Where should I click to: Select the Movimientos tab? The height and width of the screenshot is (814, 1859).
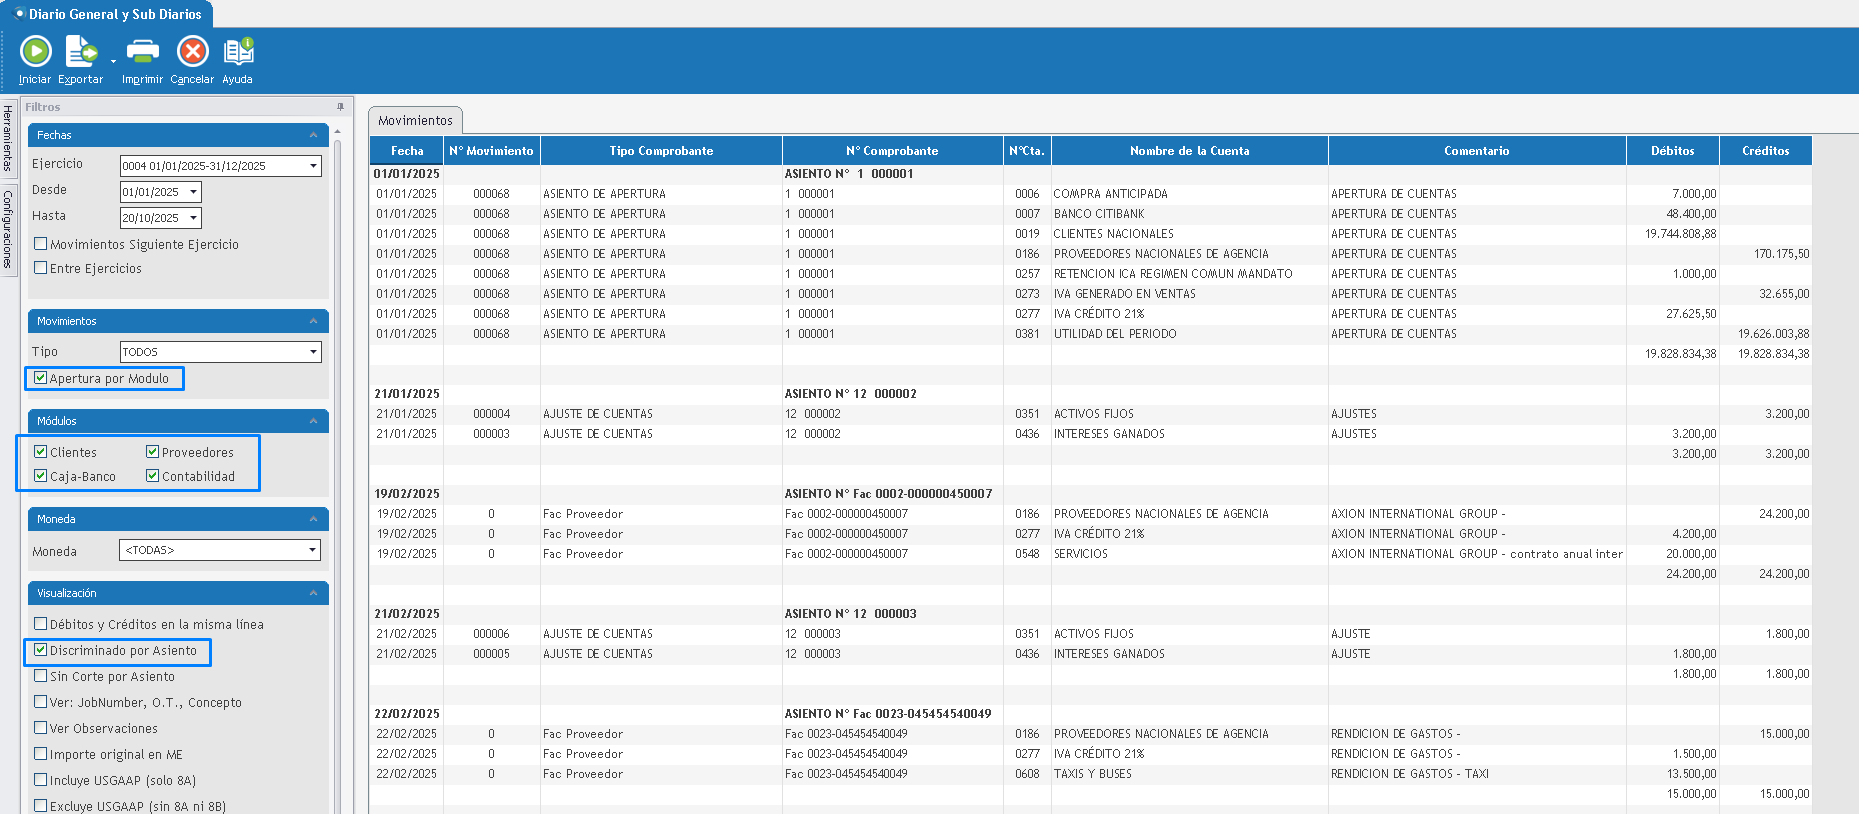tap(415, 120)
